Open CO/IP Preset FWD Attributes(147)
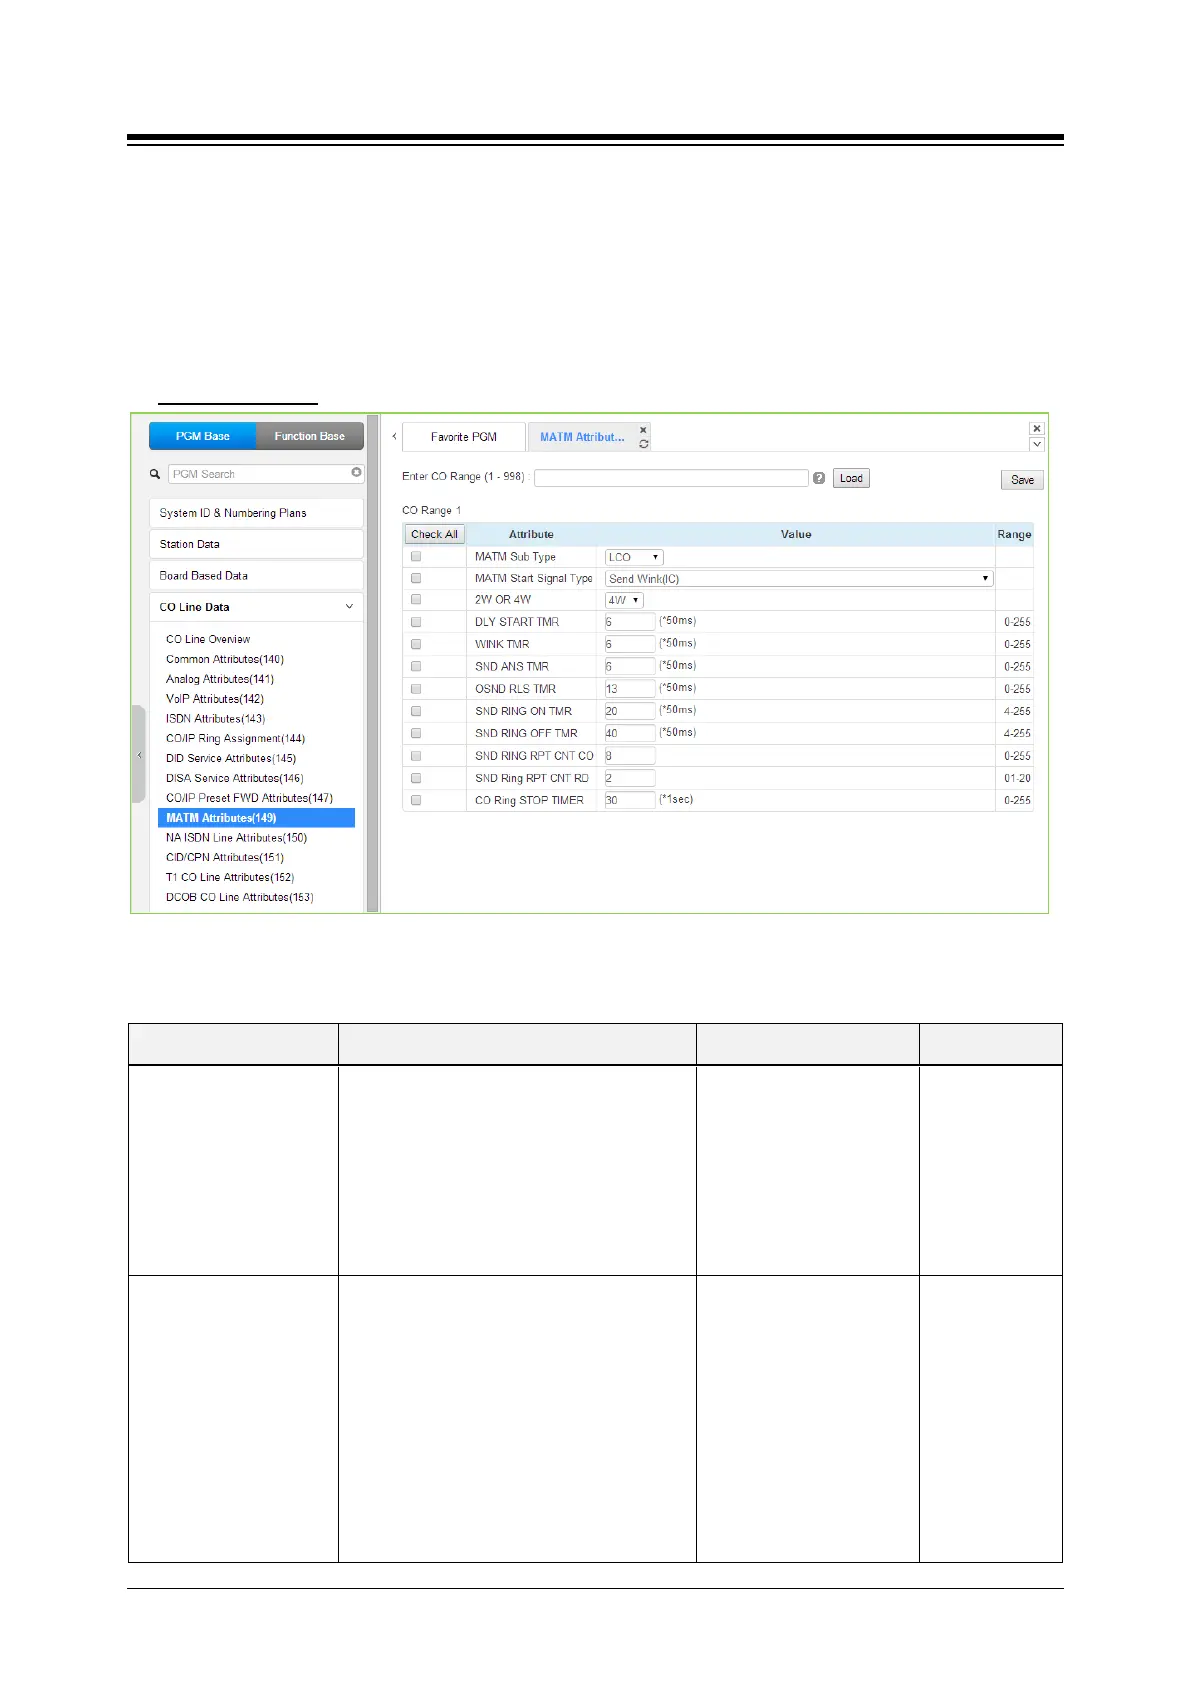 click(249, 798)
